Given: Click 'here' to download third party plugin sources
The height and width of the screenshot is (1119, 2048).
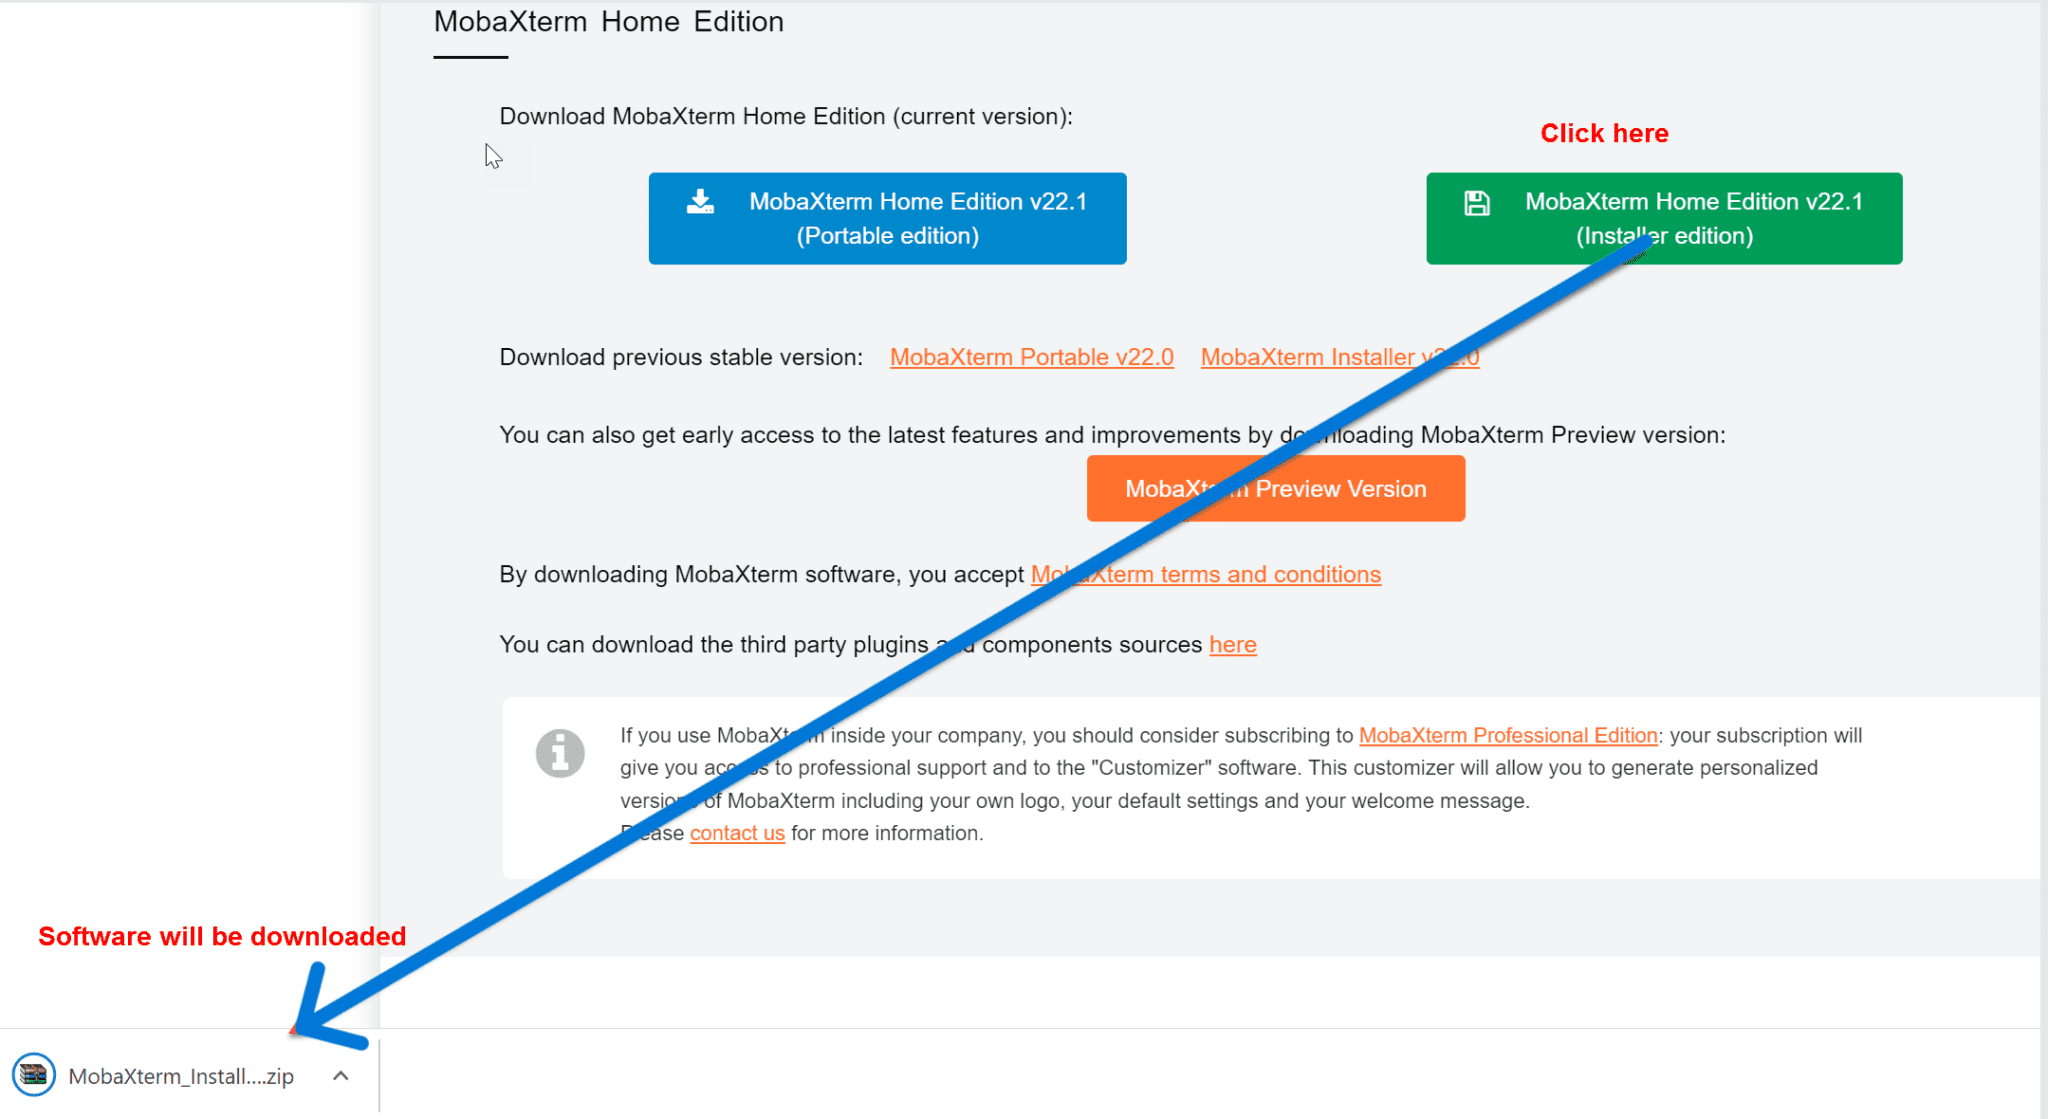Looking at the screenshot, I should tap(1232, 644).
